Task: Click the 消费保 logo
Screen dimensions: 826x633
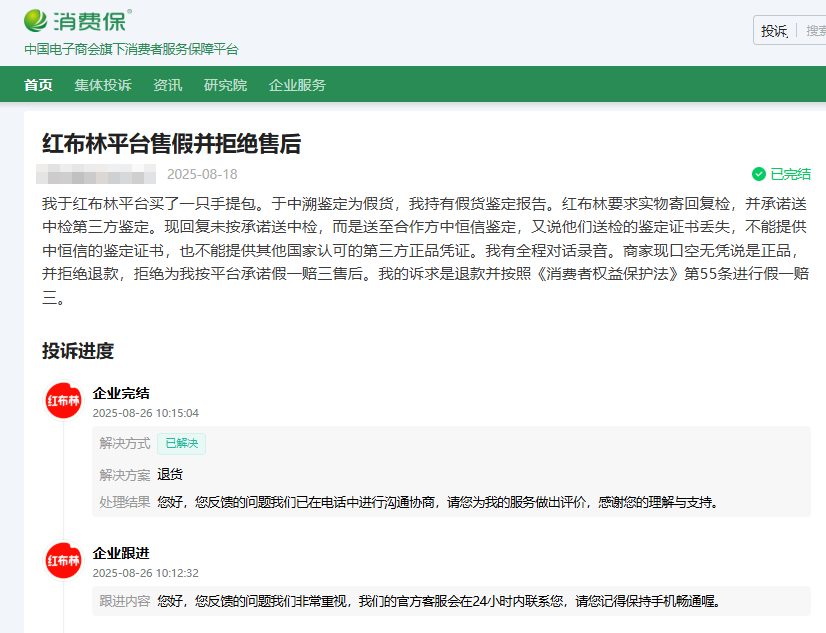Action: (x=77, y=19)
